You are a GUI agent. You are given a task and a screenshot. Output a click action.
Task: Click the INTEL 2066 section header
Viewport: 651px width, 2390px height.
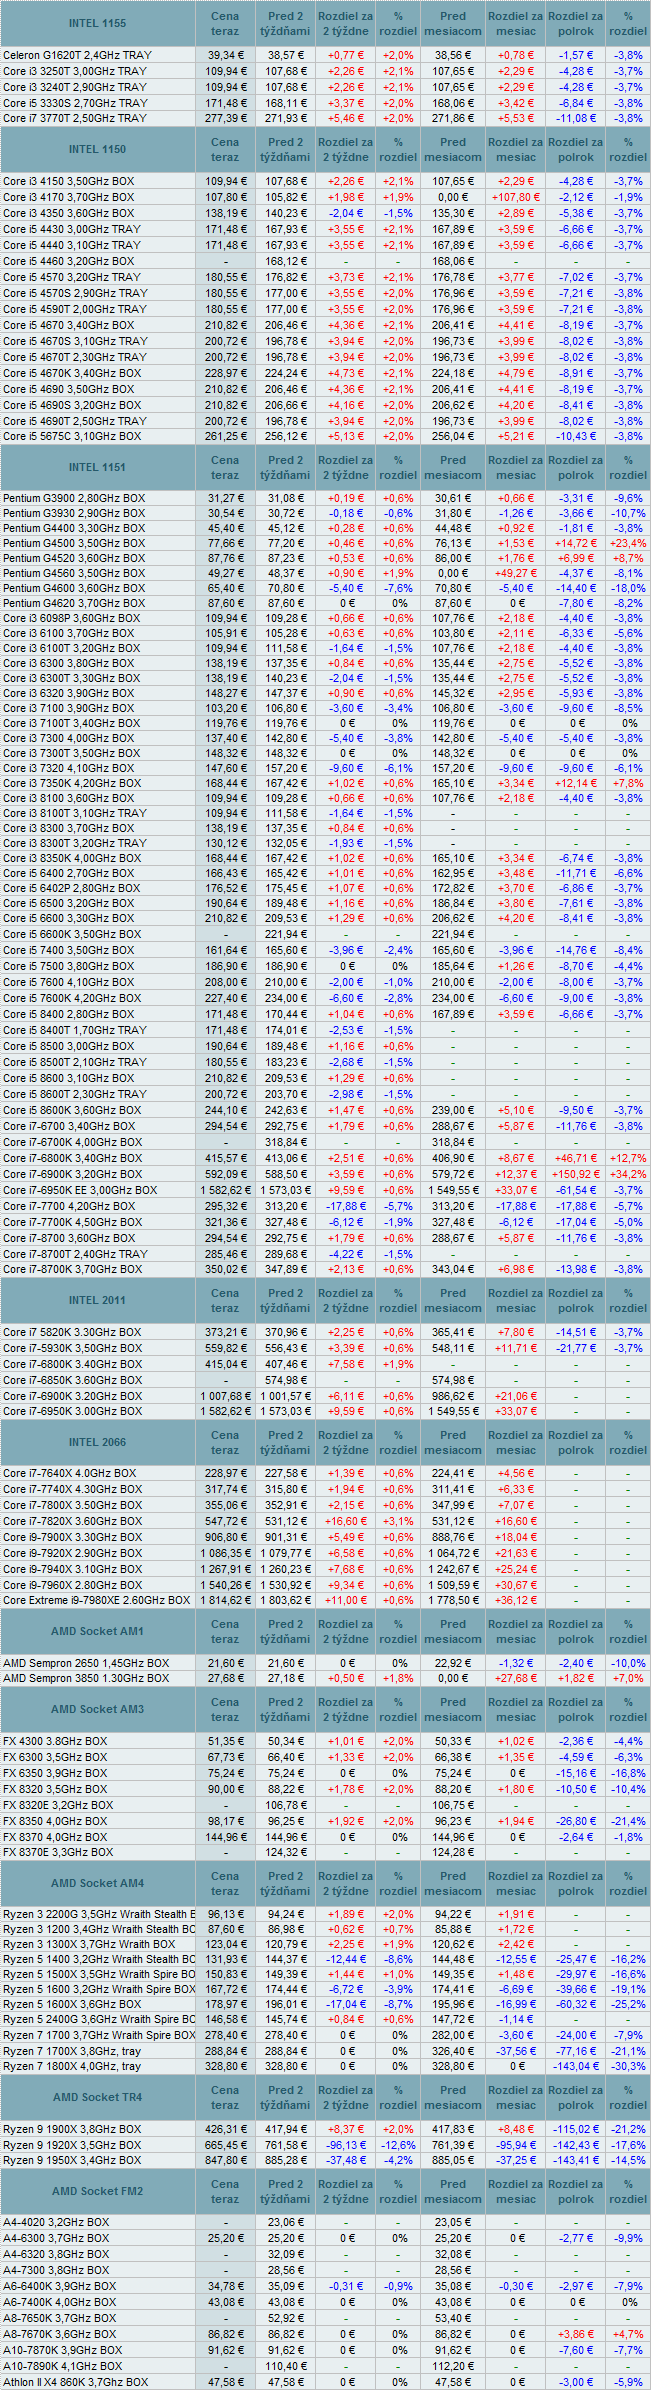[98, 1442]
